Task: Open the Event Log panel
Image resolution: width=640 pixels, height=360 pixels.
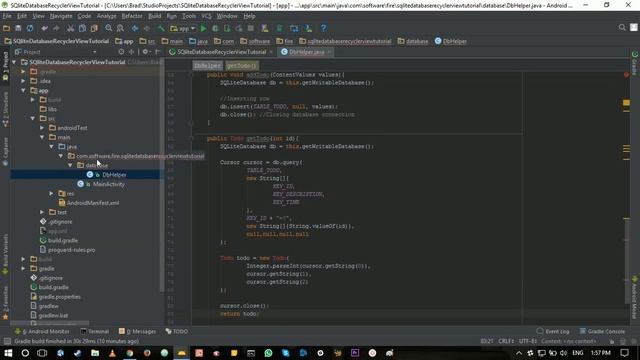Action: [x=553, y=331]
